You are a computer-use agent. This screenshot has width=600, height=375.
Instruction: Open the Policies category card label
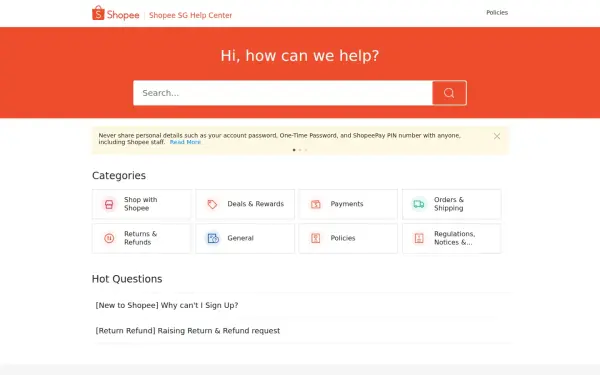tap(343, 238)
